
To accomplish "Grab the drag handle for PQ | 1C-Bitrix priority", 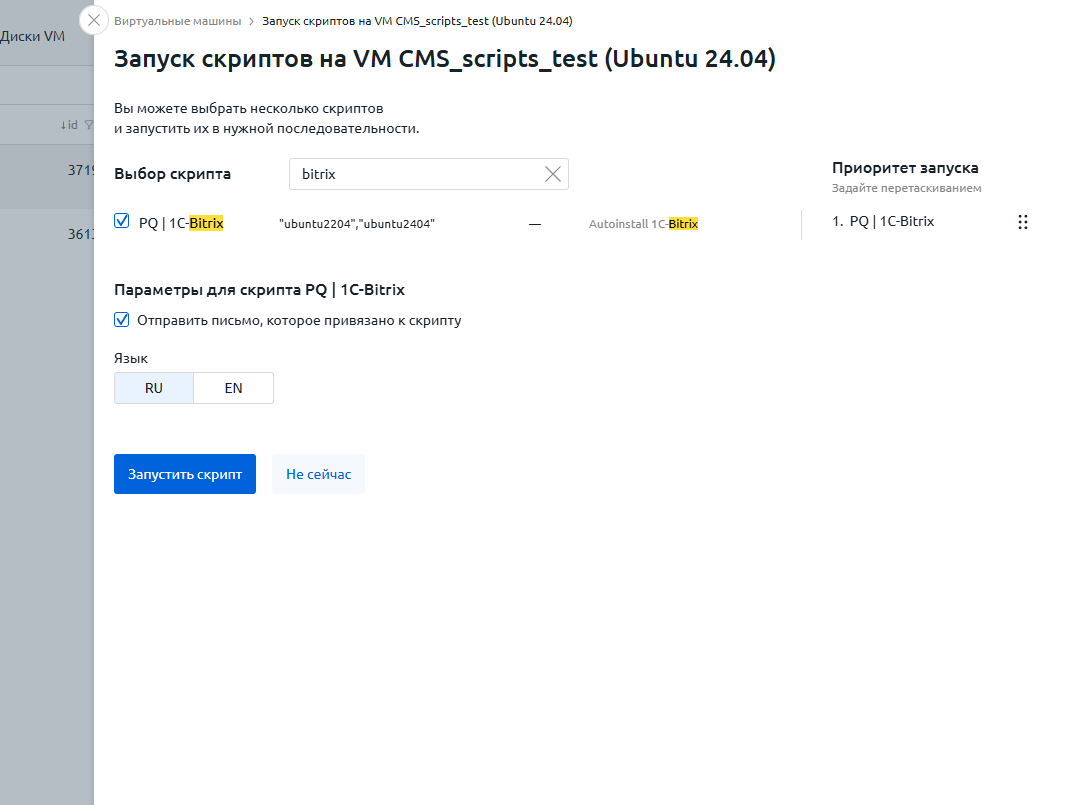I will (1022, 222).
